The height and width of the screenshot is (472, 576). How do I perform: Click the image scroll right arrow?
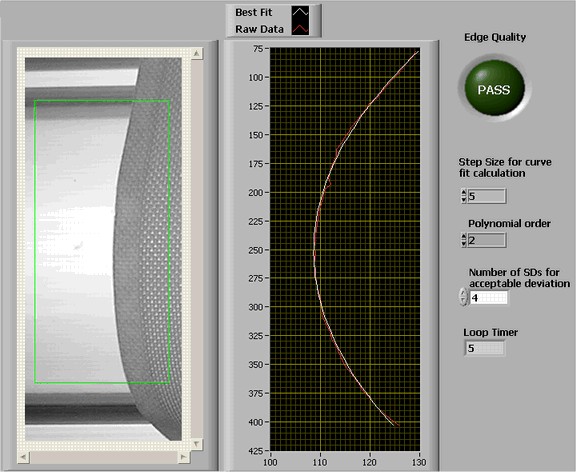pyautogui.click(x=183, y=457)
